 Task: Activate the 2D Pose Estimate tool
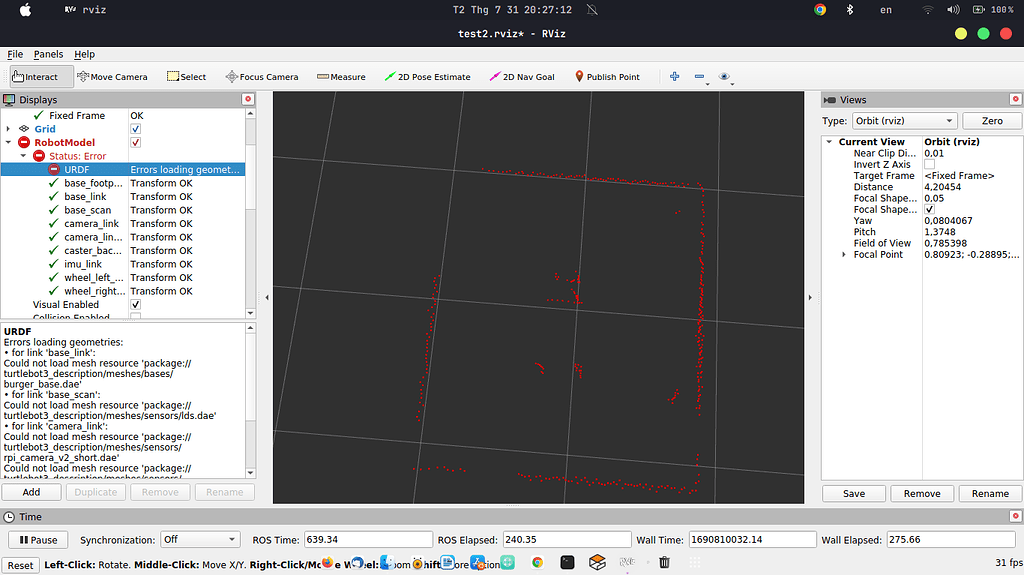427,76
